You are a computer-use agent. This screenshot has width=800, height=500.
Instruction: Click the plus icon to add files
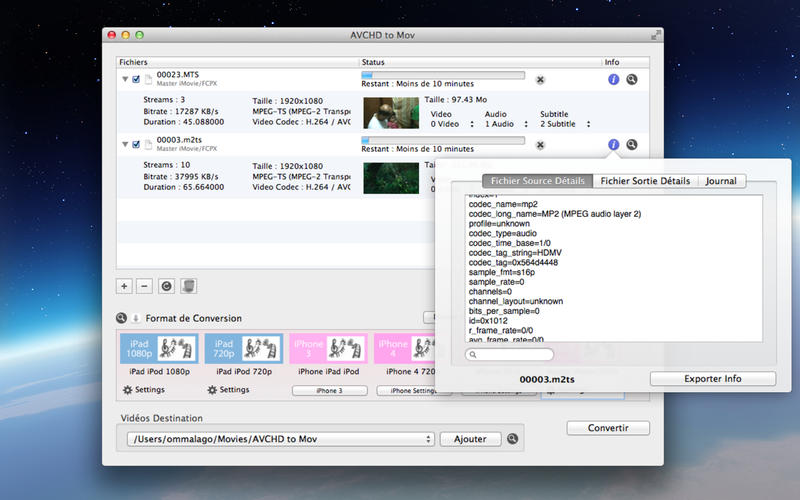[x=124, y=285]
